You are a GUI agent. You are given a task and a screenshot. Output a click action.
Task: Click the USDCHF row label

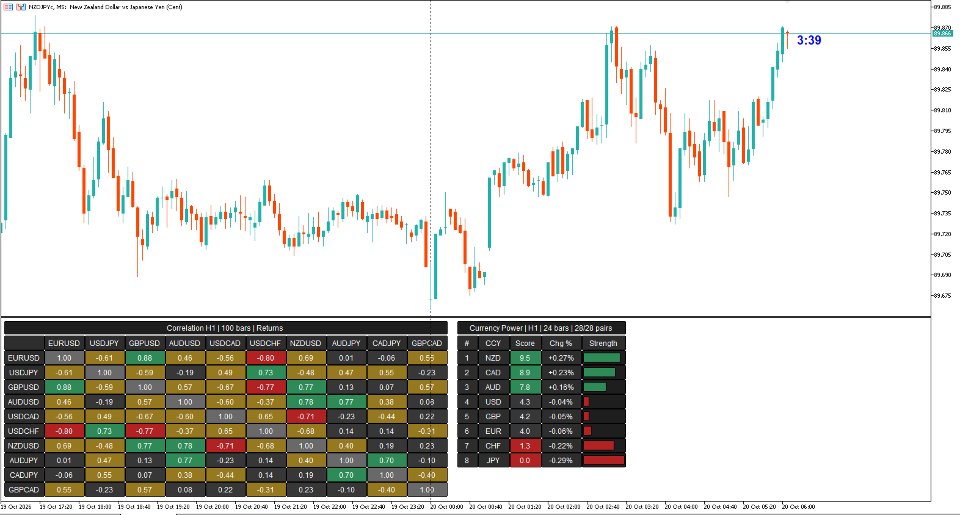24,431
